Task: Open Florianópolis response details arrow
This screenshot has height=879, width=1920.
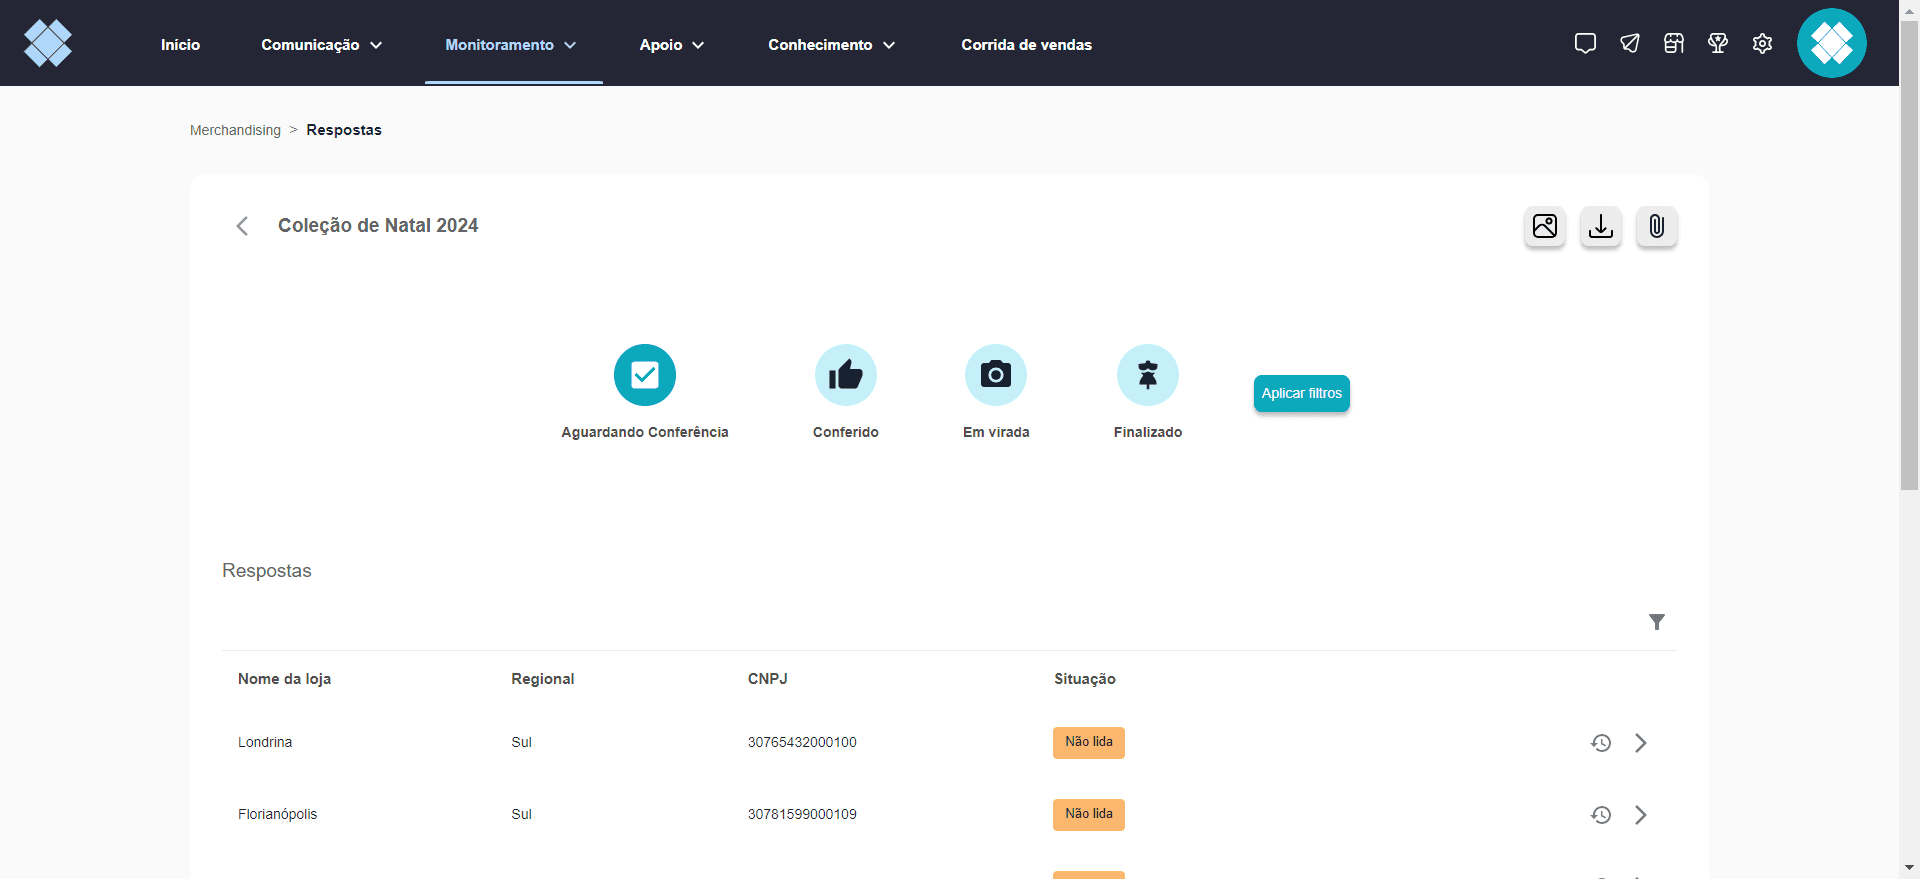Action: [x=1641, y=815]
